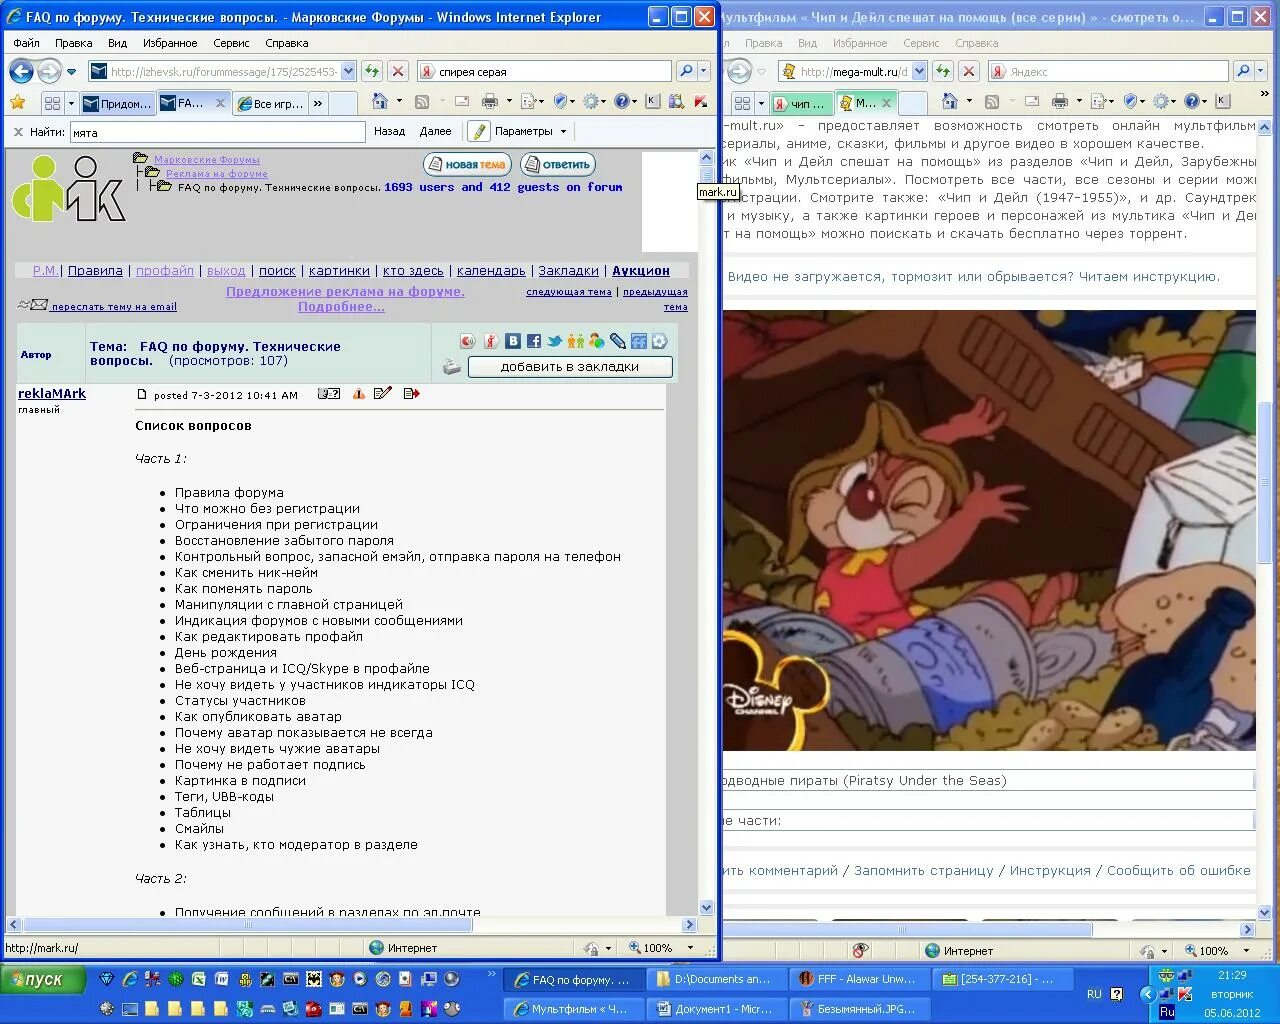
Task: Share the topic to LiveJournal pencil icon
Action: [x=617, y=341]
